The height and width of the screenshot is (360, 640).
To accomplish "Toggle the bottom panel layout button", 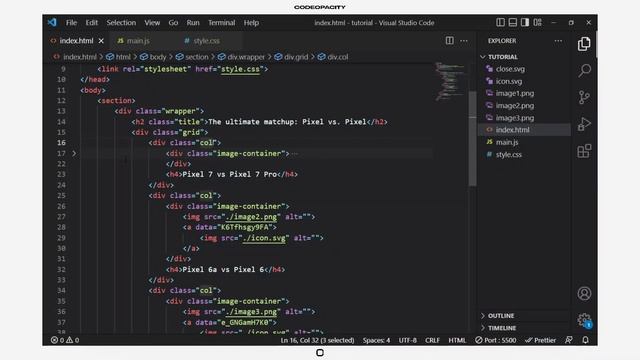I will click(513, 22).
